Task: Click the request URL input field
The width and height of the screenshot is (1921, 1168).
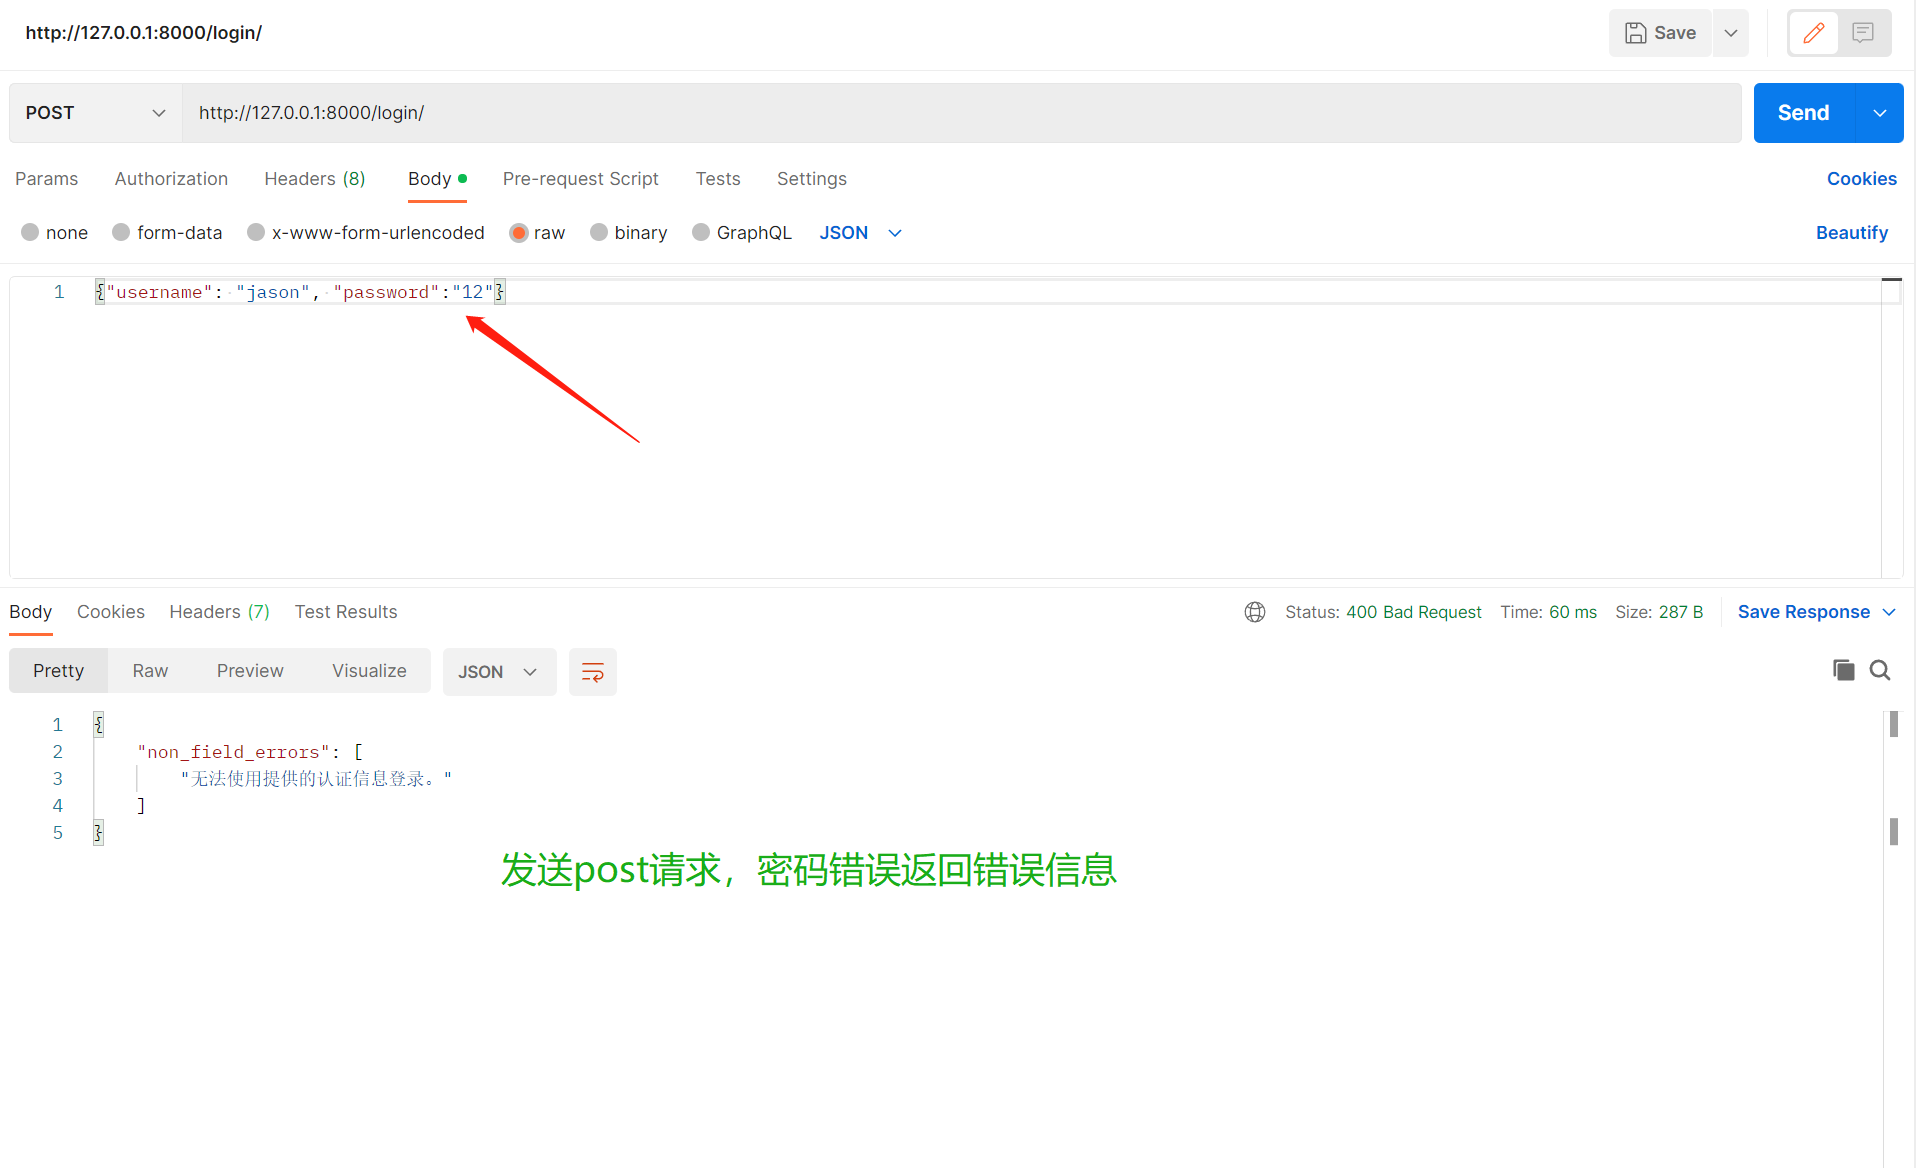Action: pyautogui.click(x=960, y=113)
